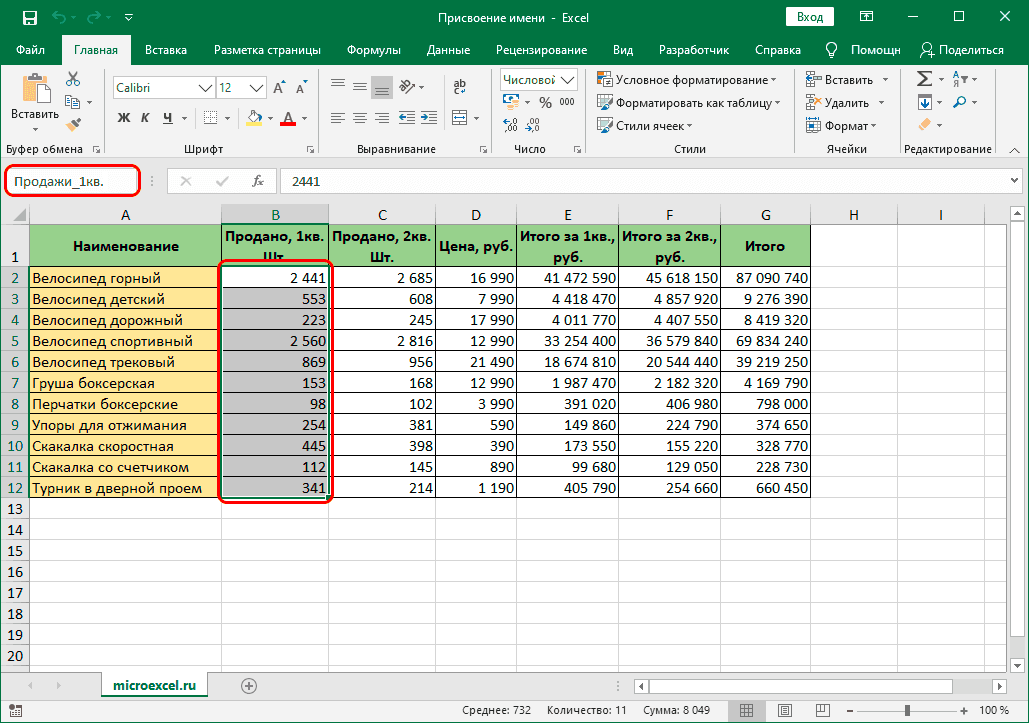Open the Формулы ribbon tab
Image resolution: width=1029 pixels, height=723 pixels.
[x=374, y=50]
